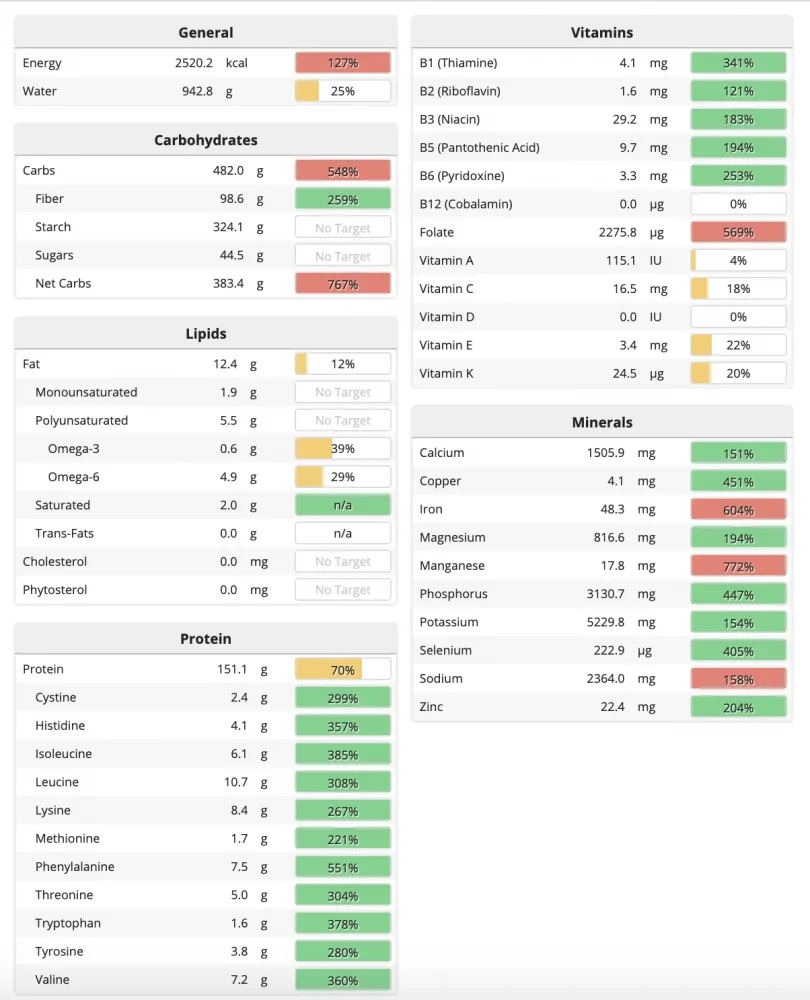
Task: Click the Cholesterol 'No Target' box
Action: point(342,562)
